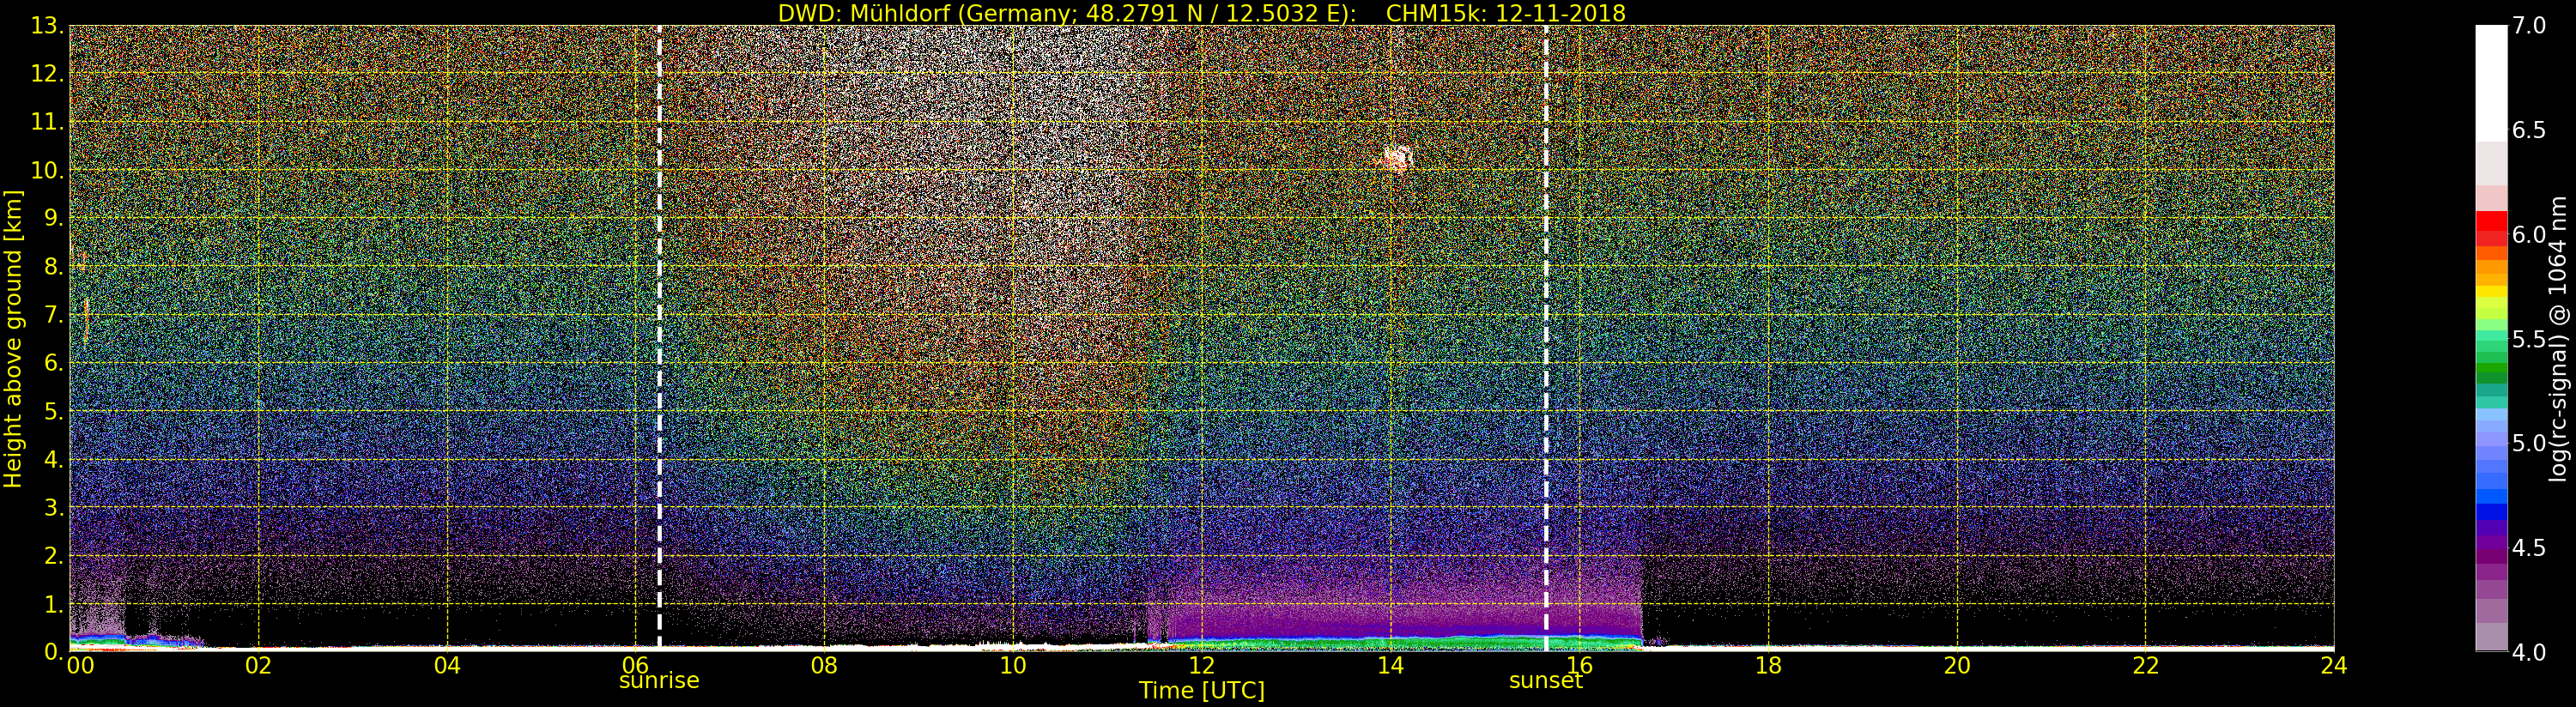Click the x-axis tick label 18
2576x707 pixels.
click(1768, 666)
